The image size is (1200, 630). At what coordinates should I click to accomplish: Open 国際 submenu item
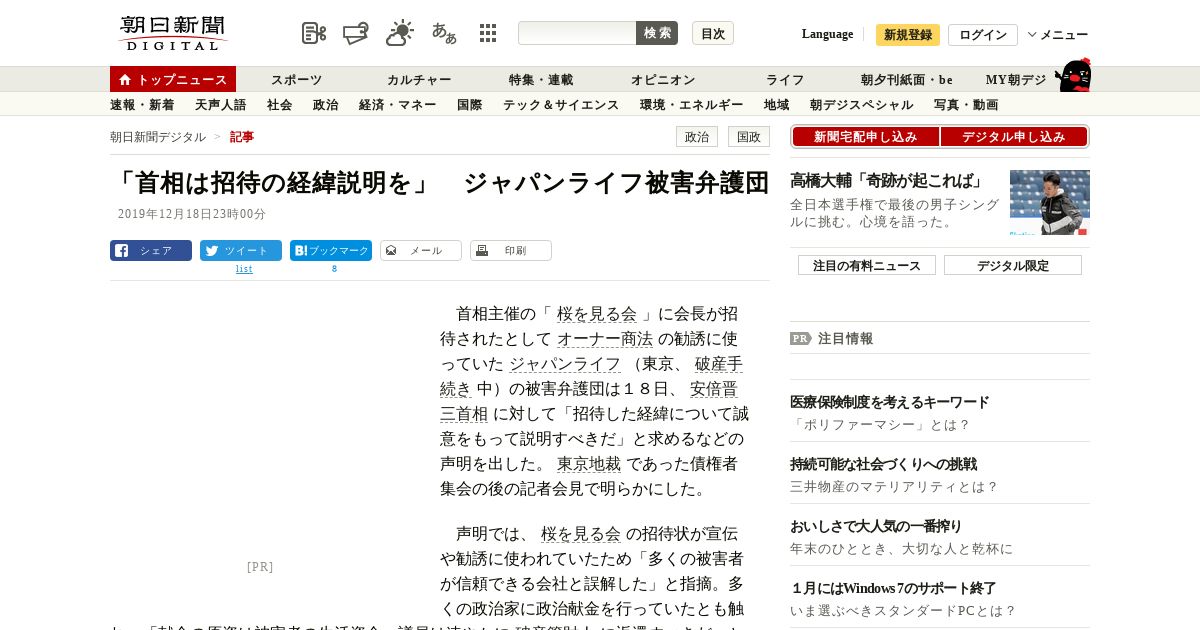[470, 105]
